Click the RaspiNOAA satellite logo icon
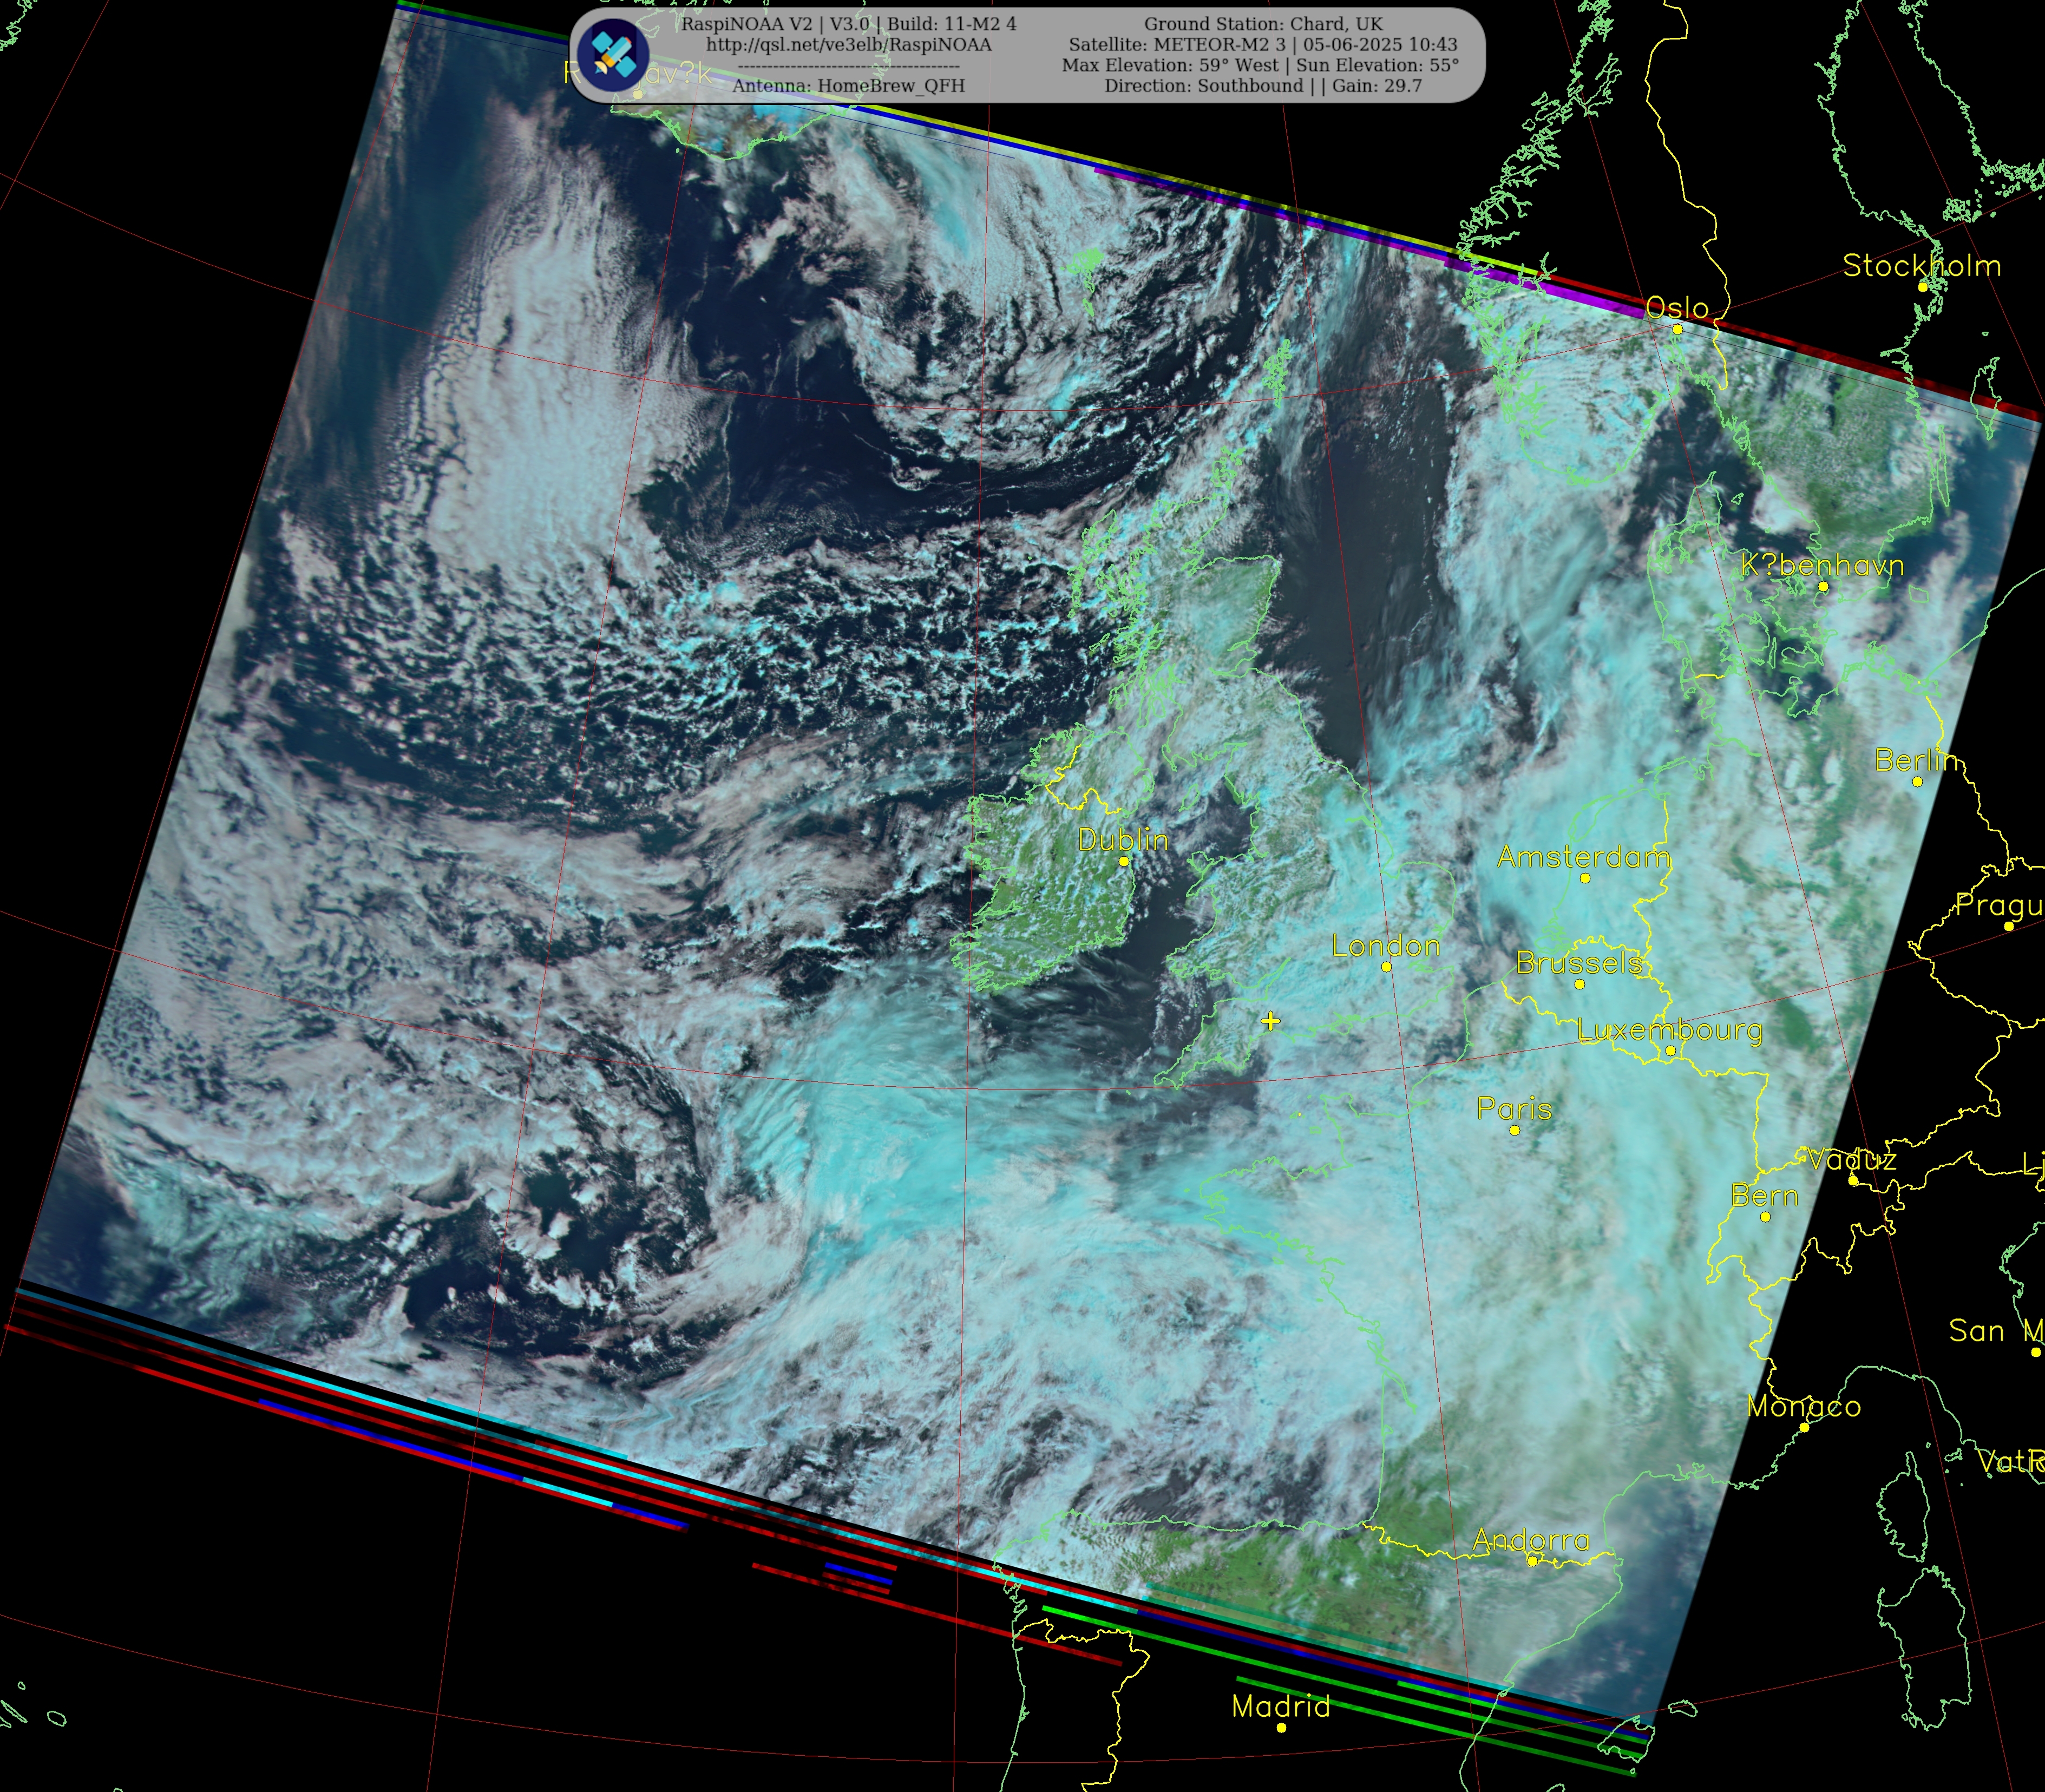 [x=614, y=54]
